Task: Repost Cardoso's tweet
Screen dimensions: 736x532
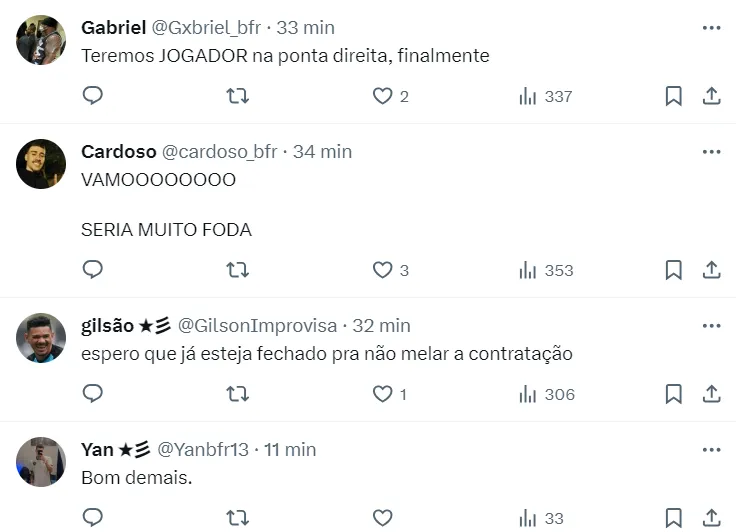Action: click(x=237, y=270)
